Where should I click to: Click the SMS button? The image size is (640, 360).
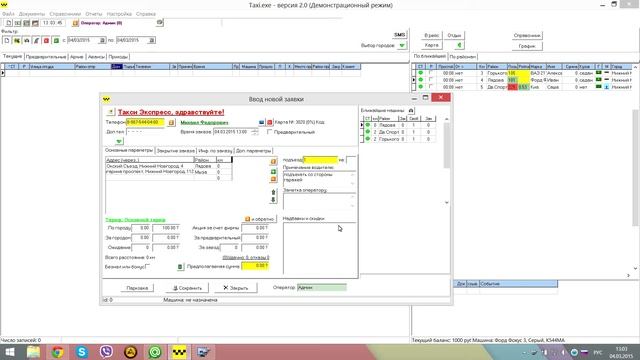coord(400,35)
